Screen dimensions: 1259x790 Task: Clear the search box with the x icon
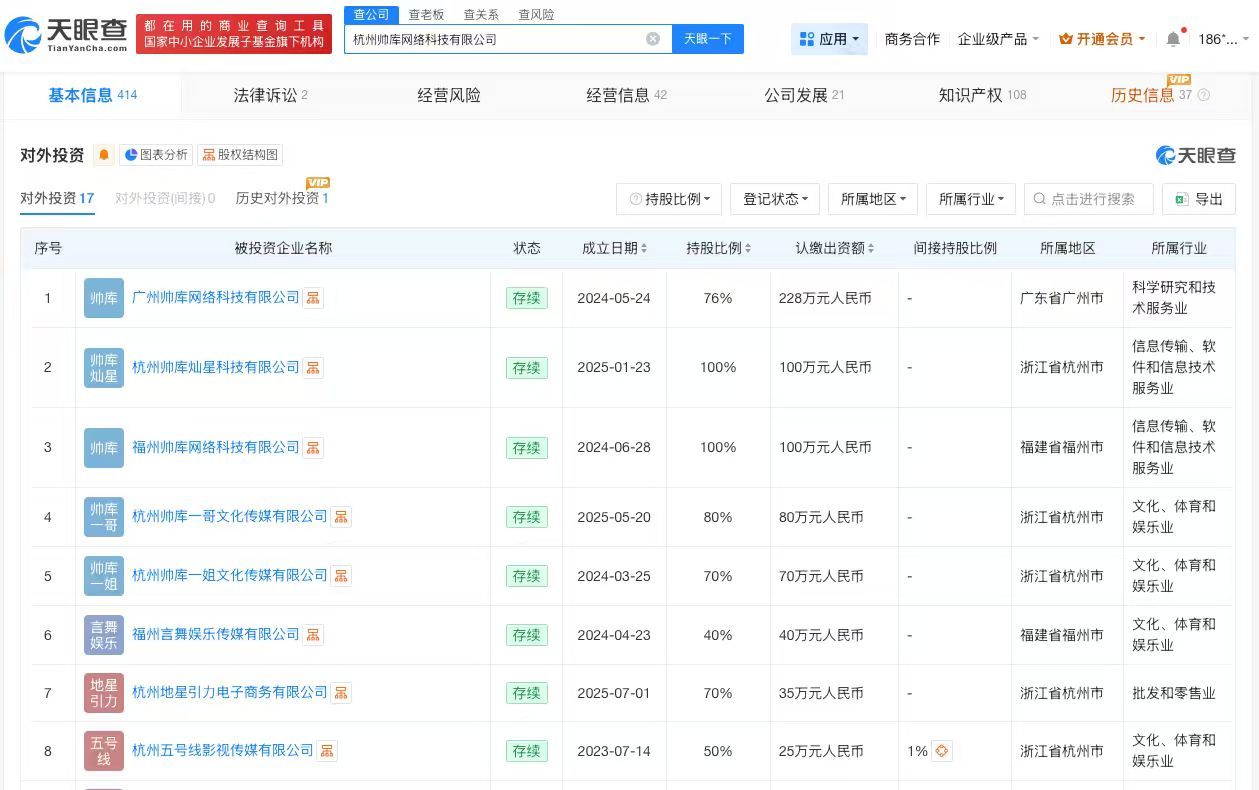click(x=653, y=39)
